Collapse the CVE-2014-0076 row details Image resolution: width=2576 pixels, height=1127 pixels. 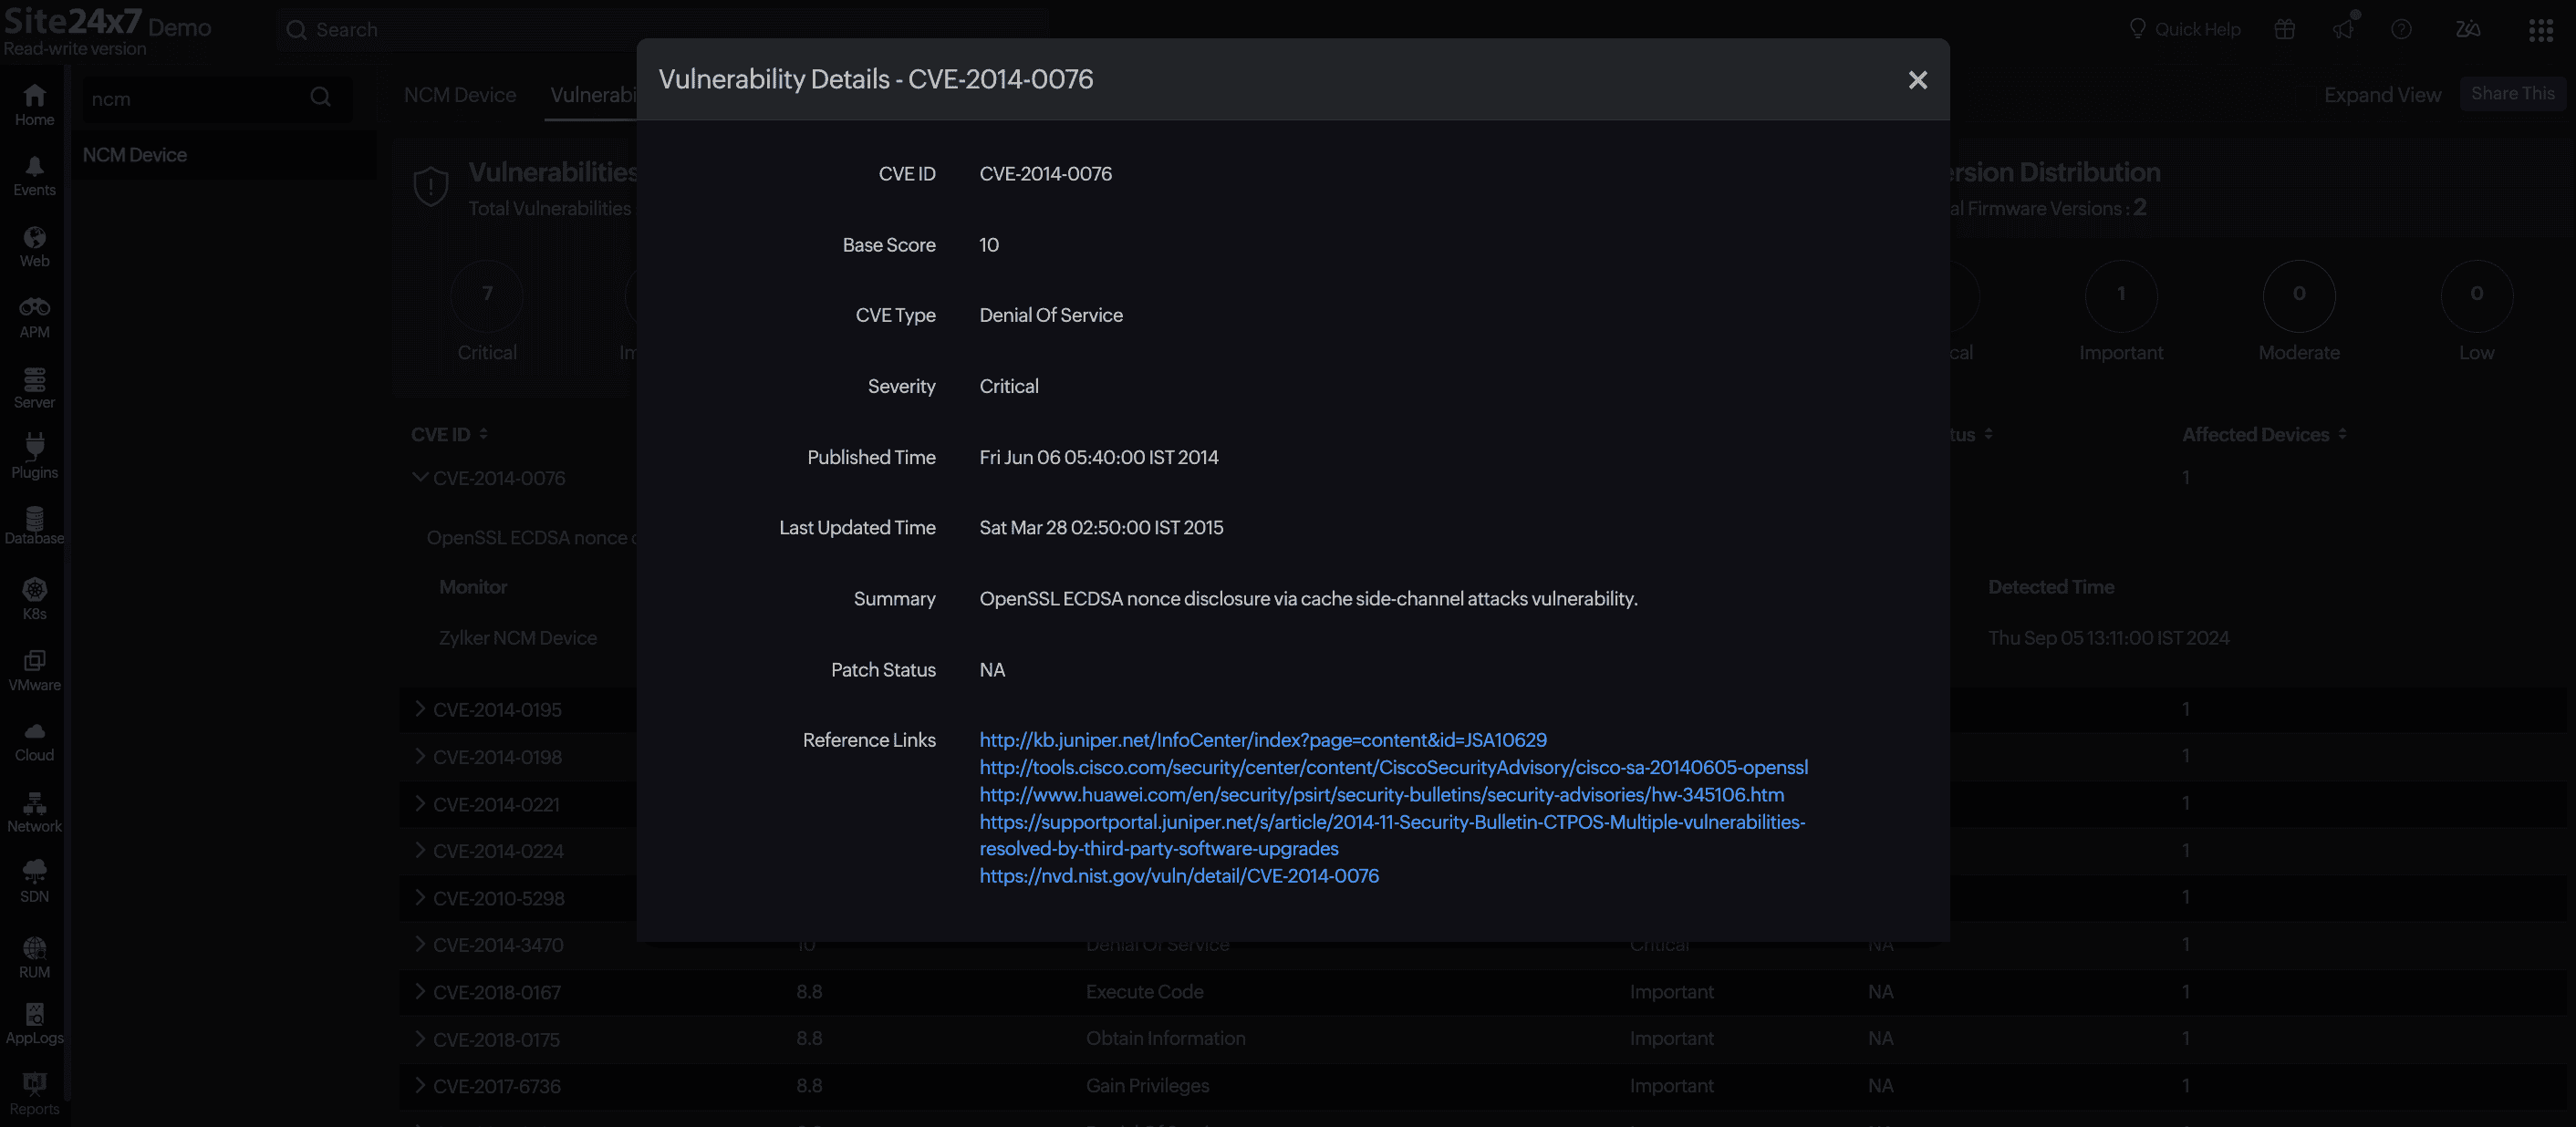(420, 477)
